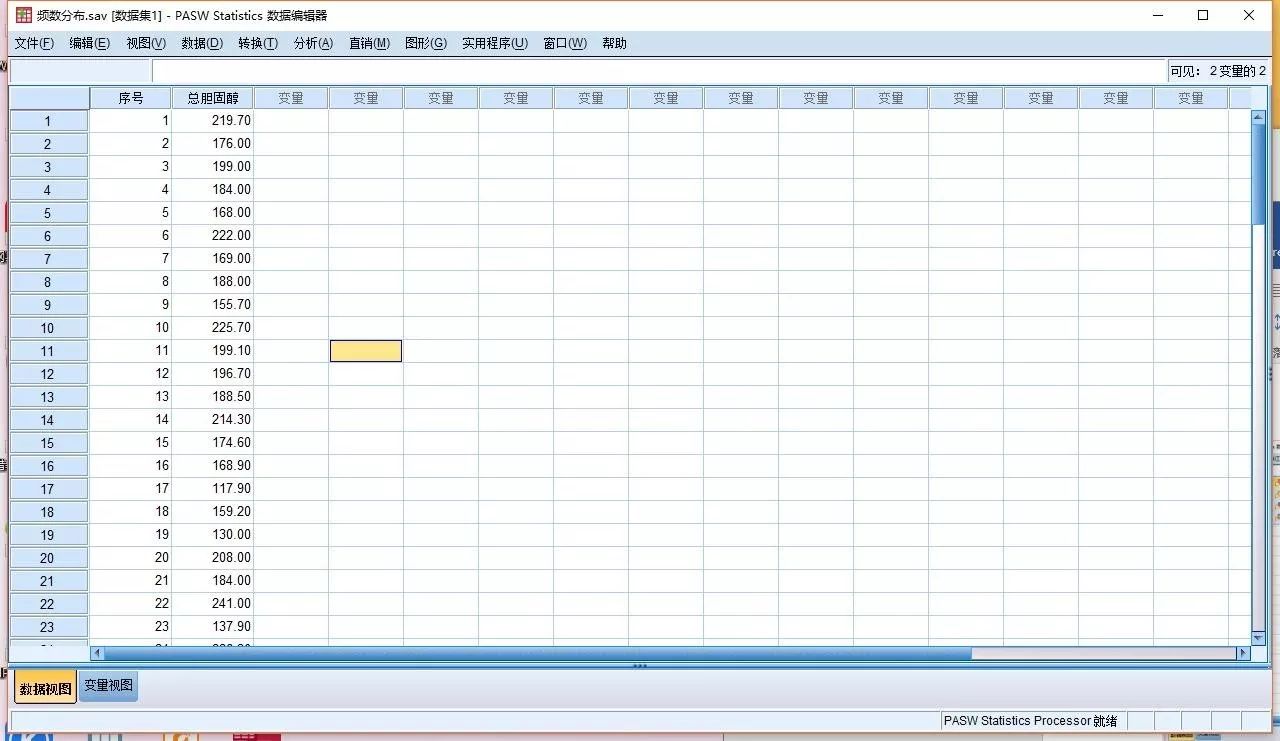Select the 序号 column header

130,98
